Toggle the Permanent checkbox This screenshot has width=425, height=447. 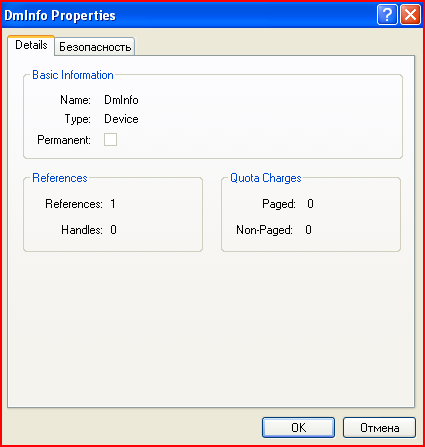(x=110, y=139)
